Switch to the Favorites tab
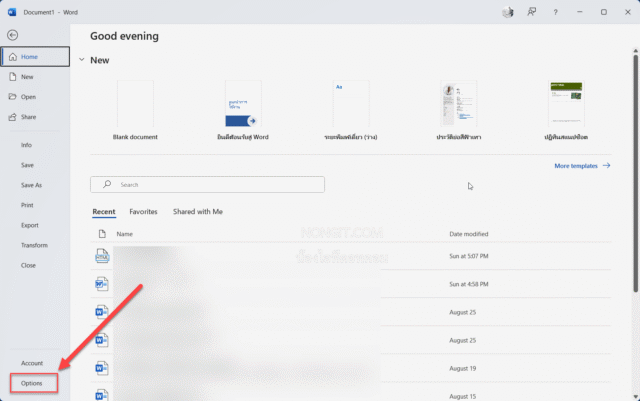 143,212
